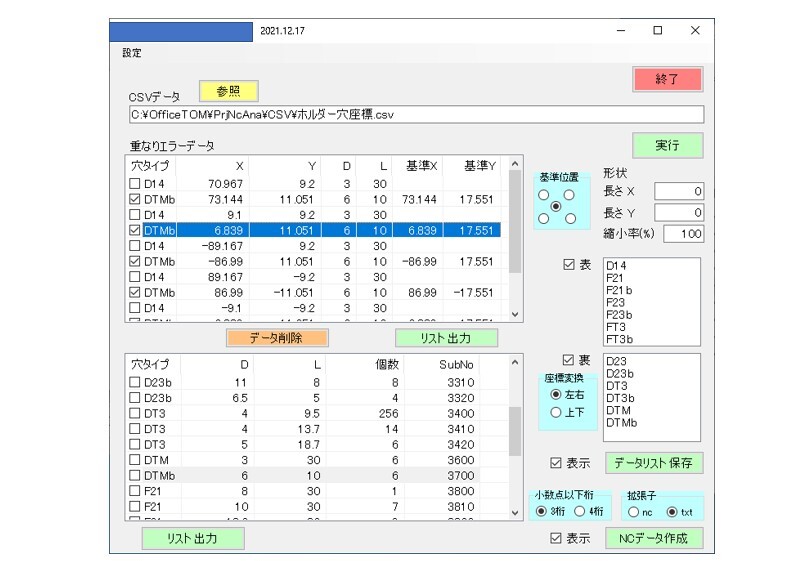Click the yellow 参照 browse button
Image resolution: width=798 pixels, height=561 pixels.
click(x=228, y=91)
